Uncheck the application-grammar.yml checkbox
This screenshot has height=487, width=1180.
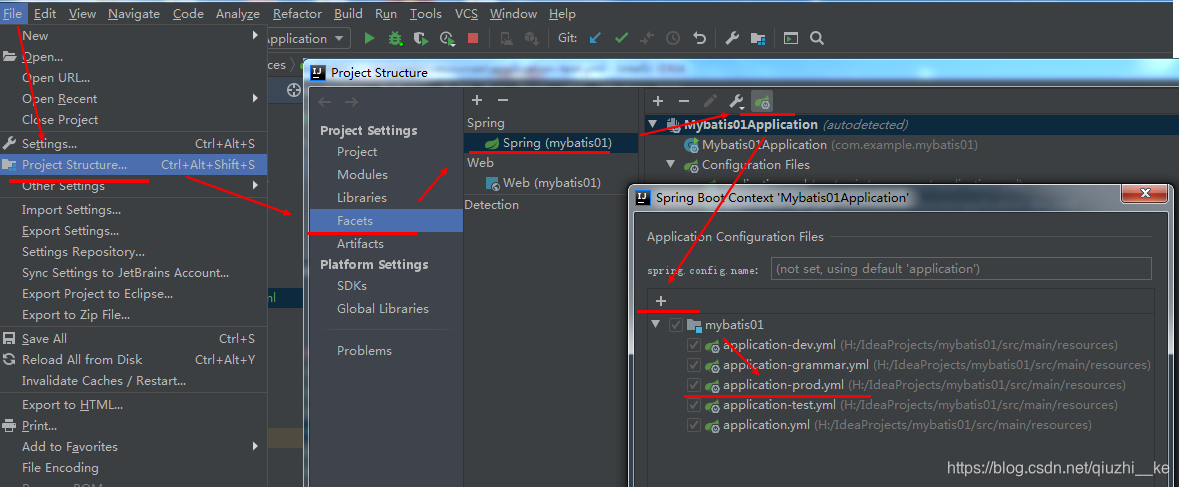[694, 365]
